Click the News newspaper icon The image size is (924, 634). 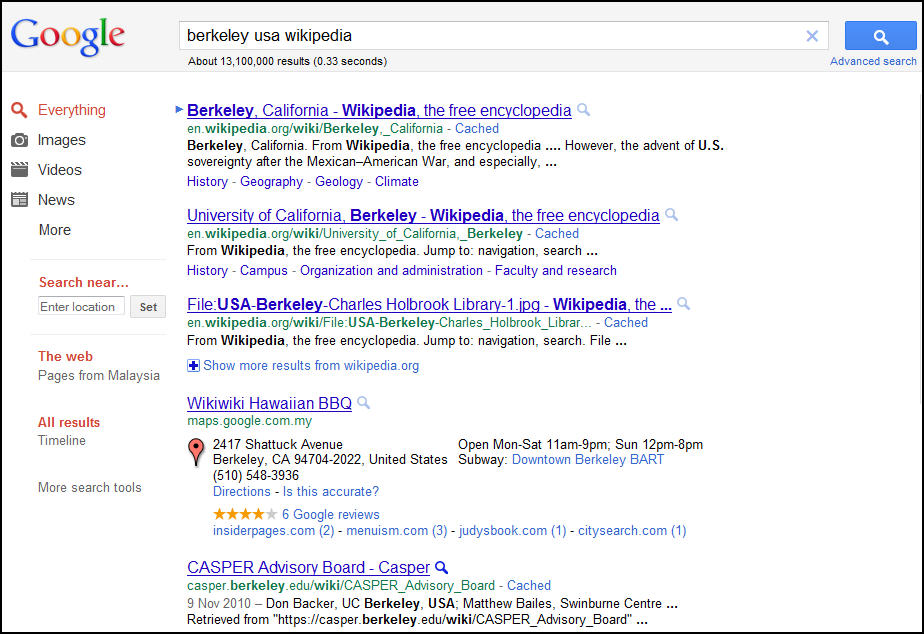pyautogui.click(x=19, y=200)
